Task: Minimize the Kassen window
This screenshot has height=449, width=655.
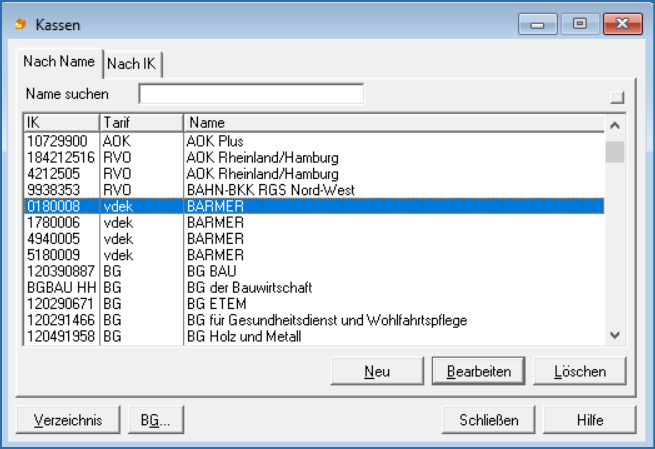Action: [538, 24]
